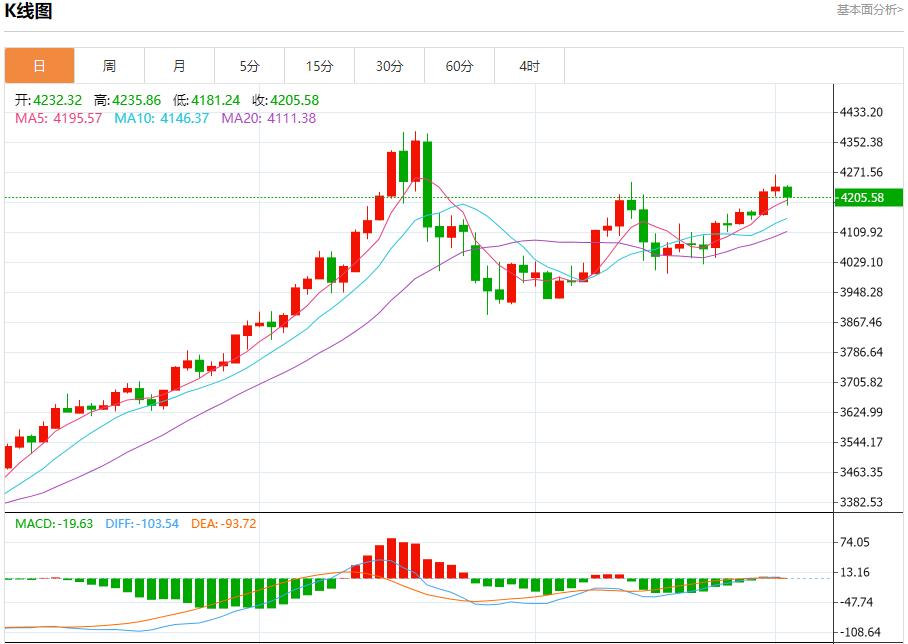The height and width of the screenshot is (644, 908).
Task: Click the tallest red MACD histogram bar
Action: (391, 558)
